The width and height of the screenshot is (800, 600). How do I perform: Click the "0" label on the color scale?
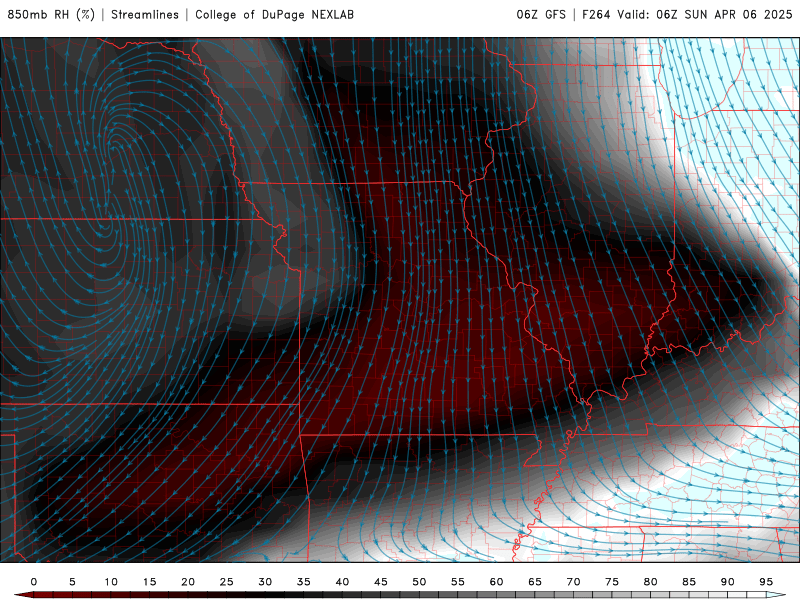click(34, 582)
